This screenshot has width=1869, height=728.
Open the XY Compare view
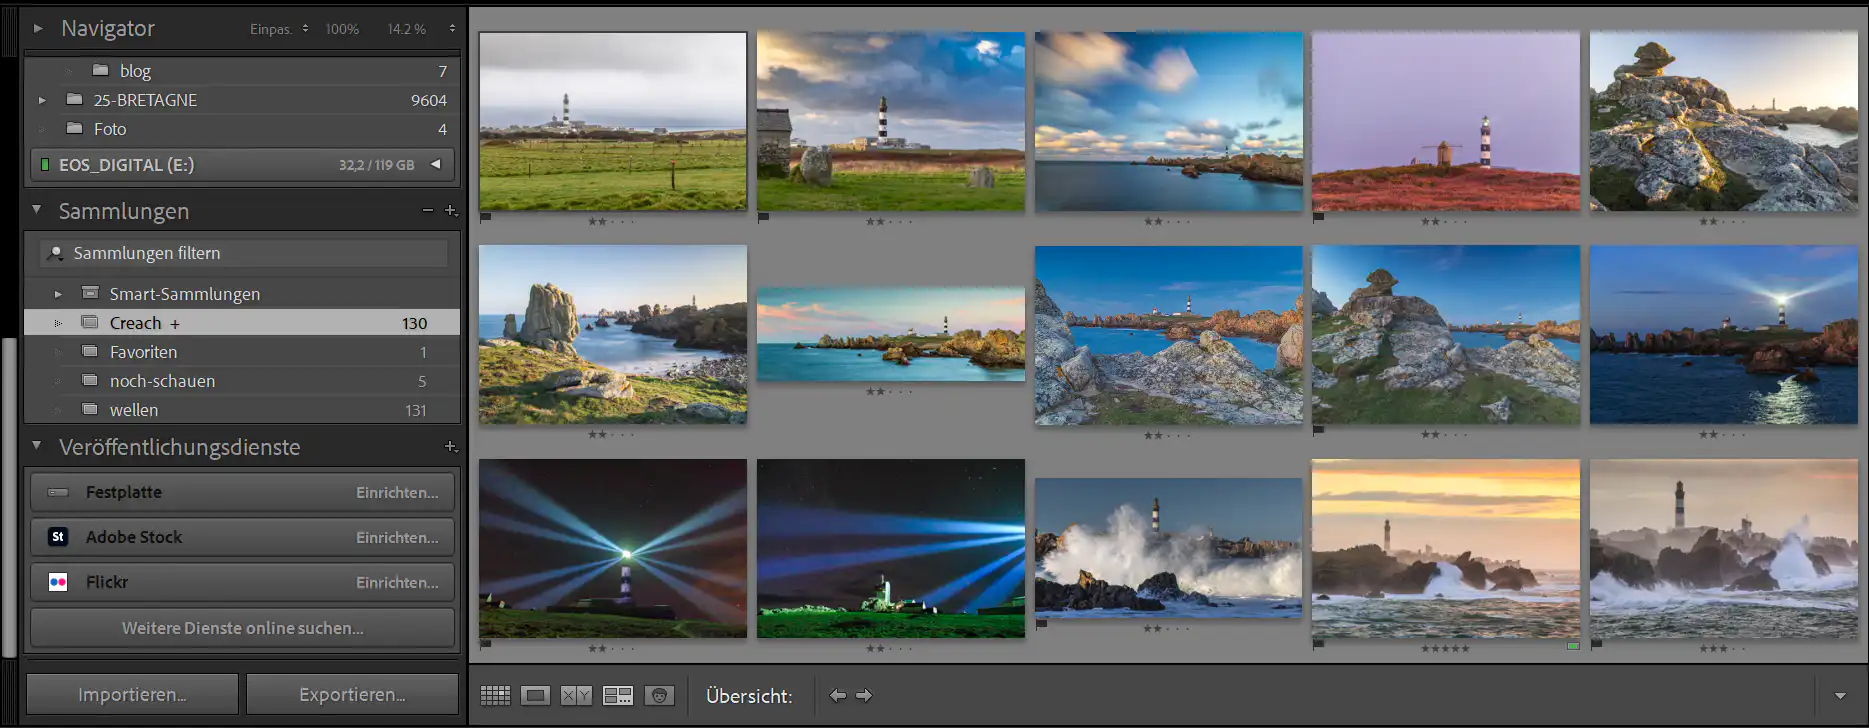click(x=576, y=695)
